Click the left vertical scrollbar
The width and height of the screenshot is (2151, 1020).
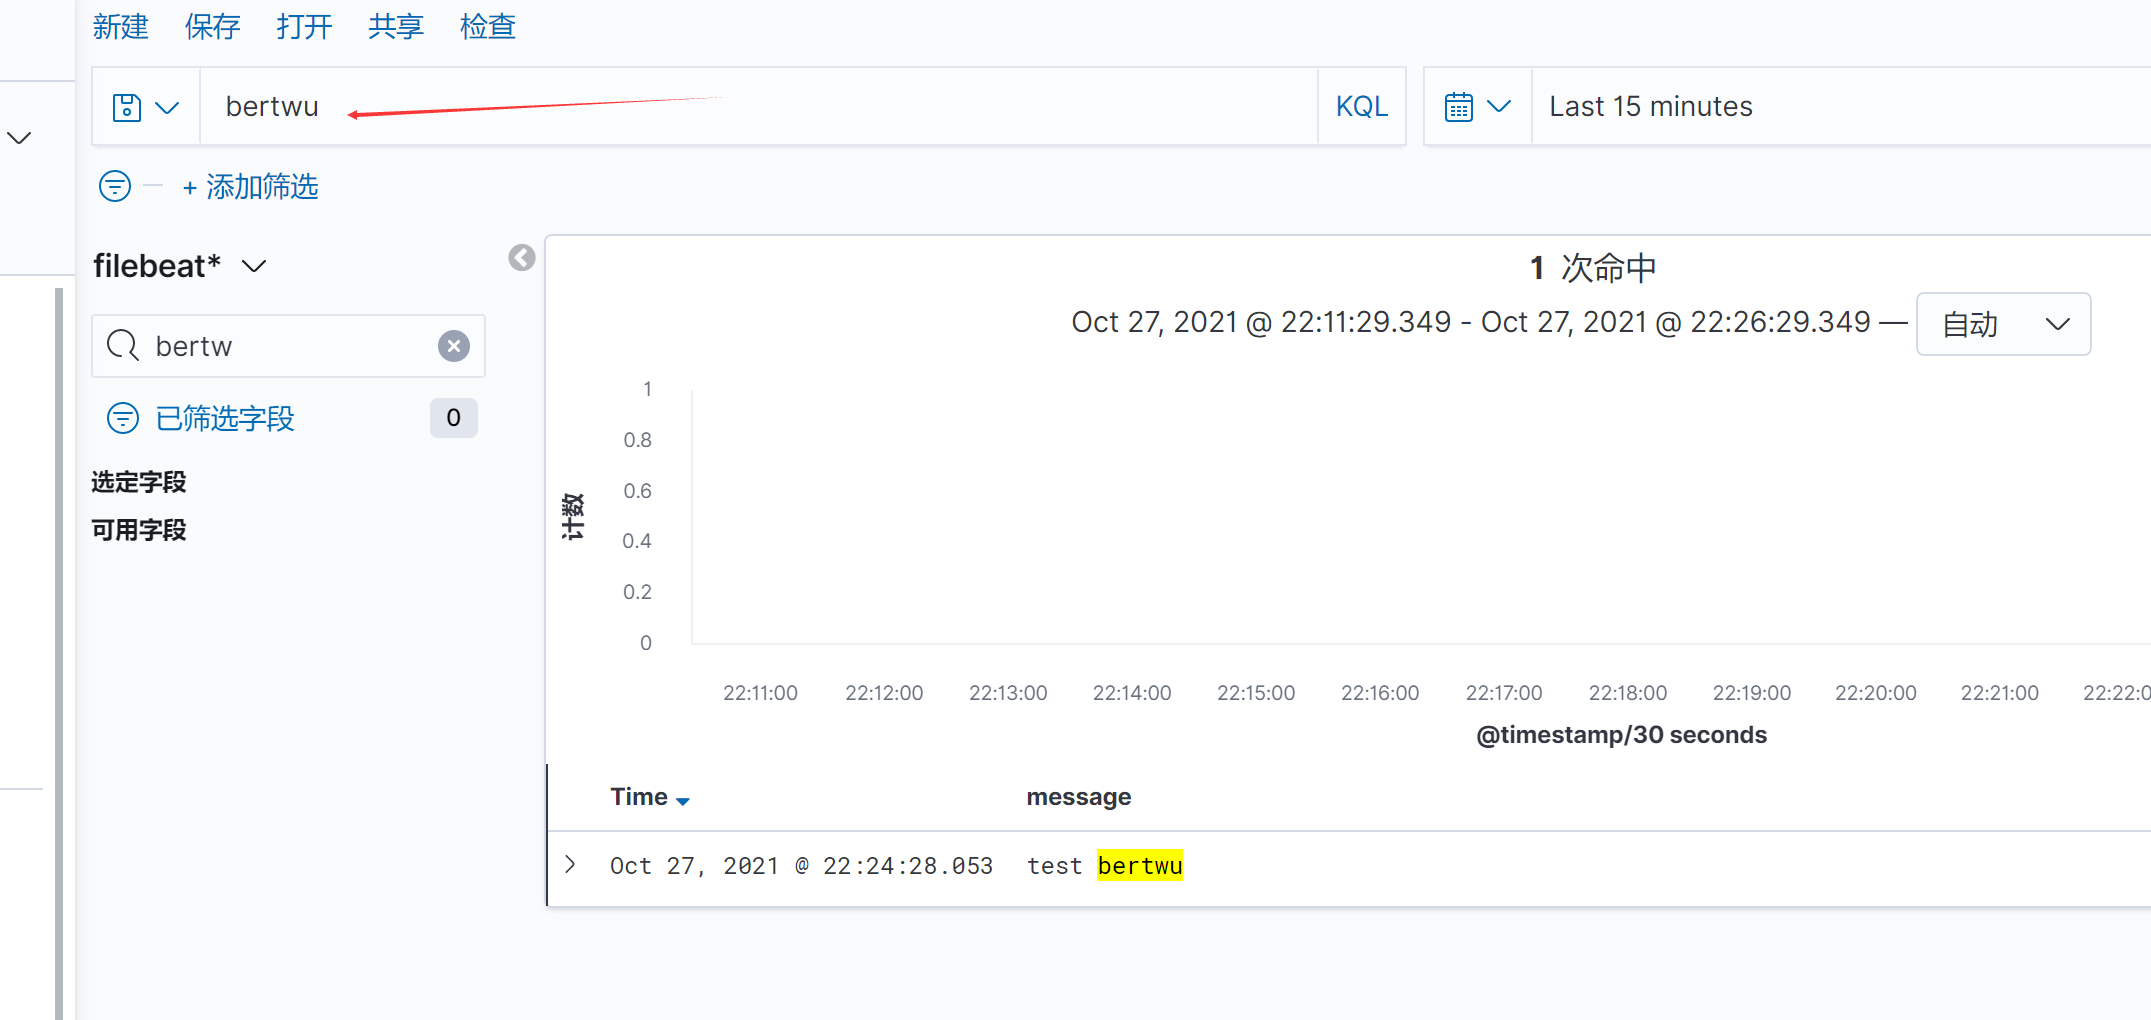point(59,654)
